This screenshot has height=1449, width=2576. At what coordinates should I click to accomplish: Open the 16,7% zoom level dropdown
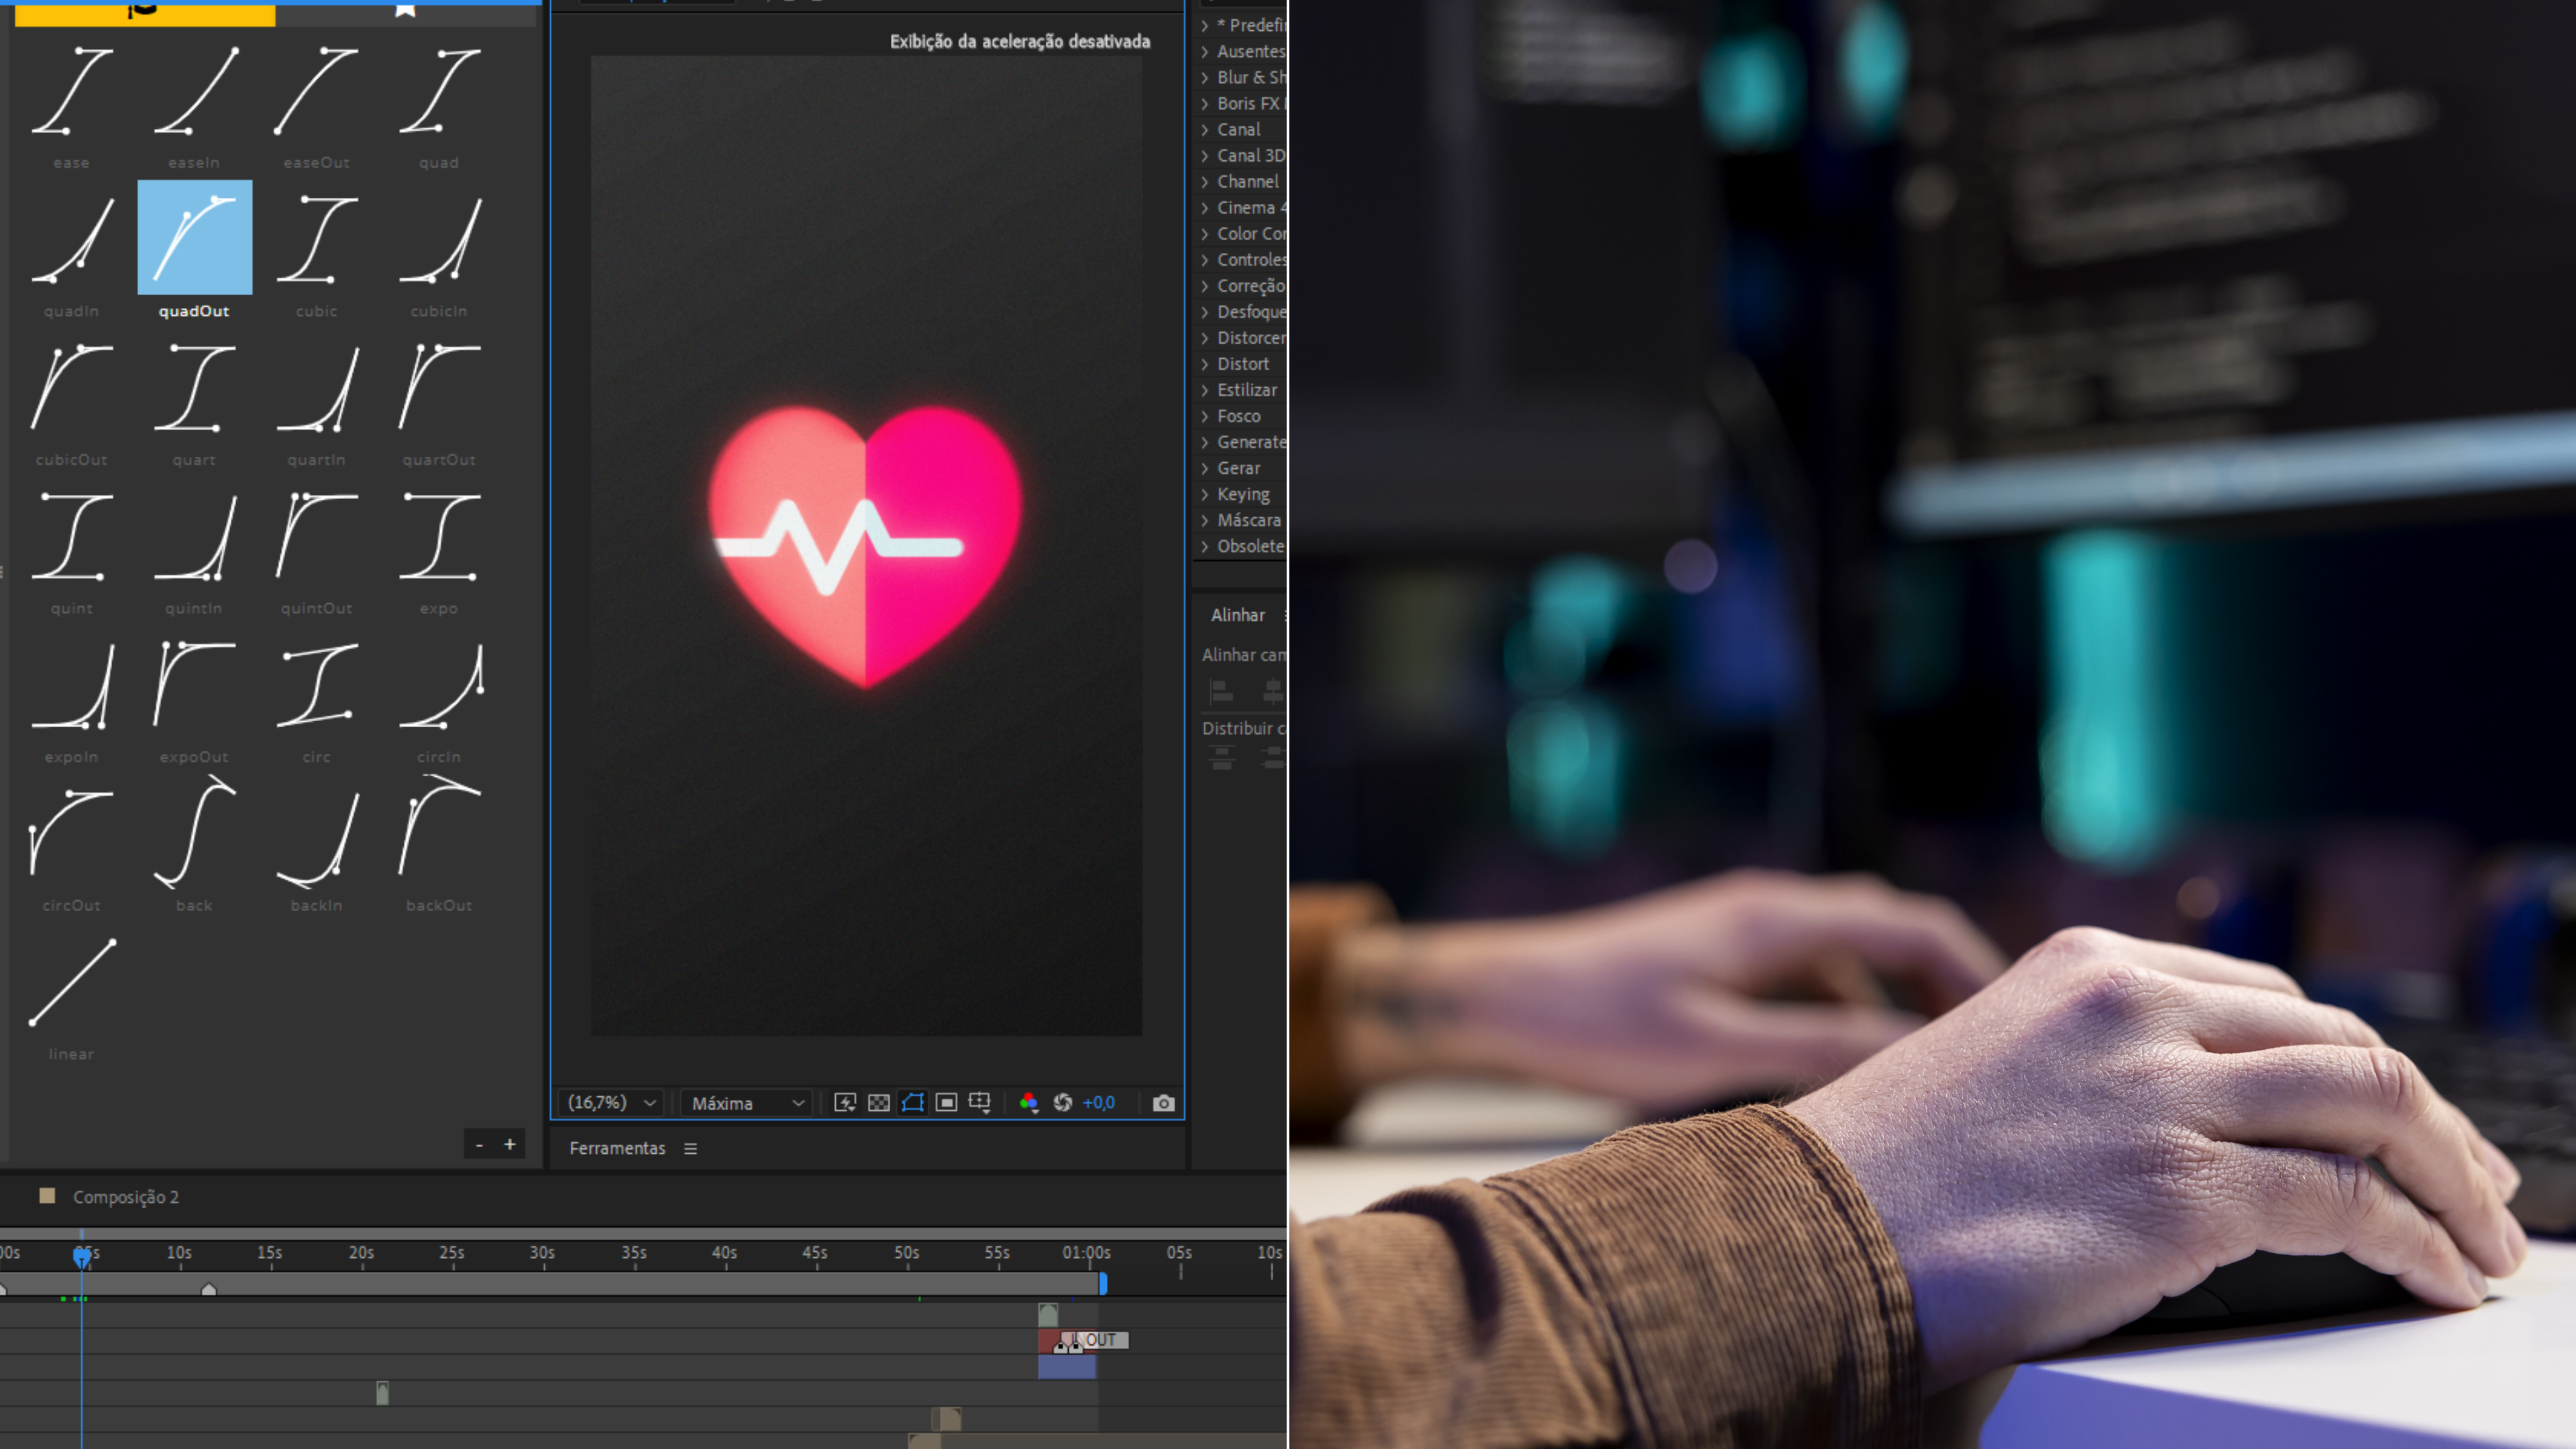pos(612,1102)
